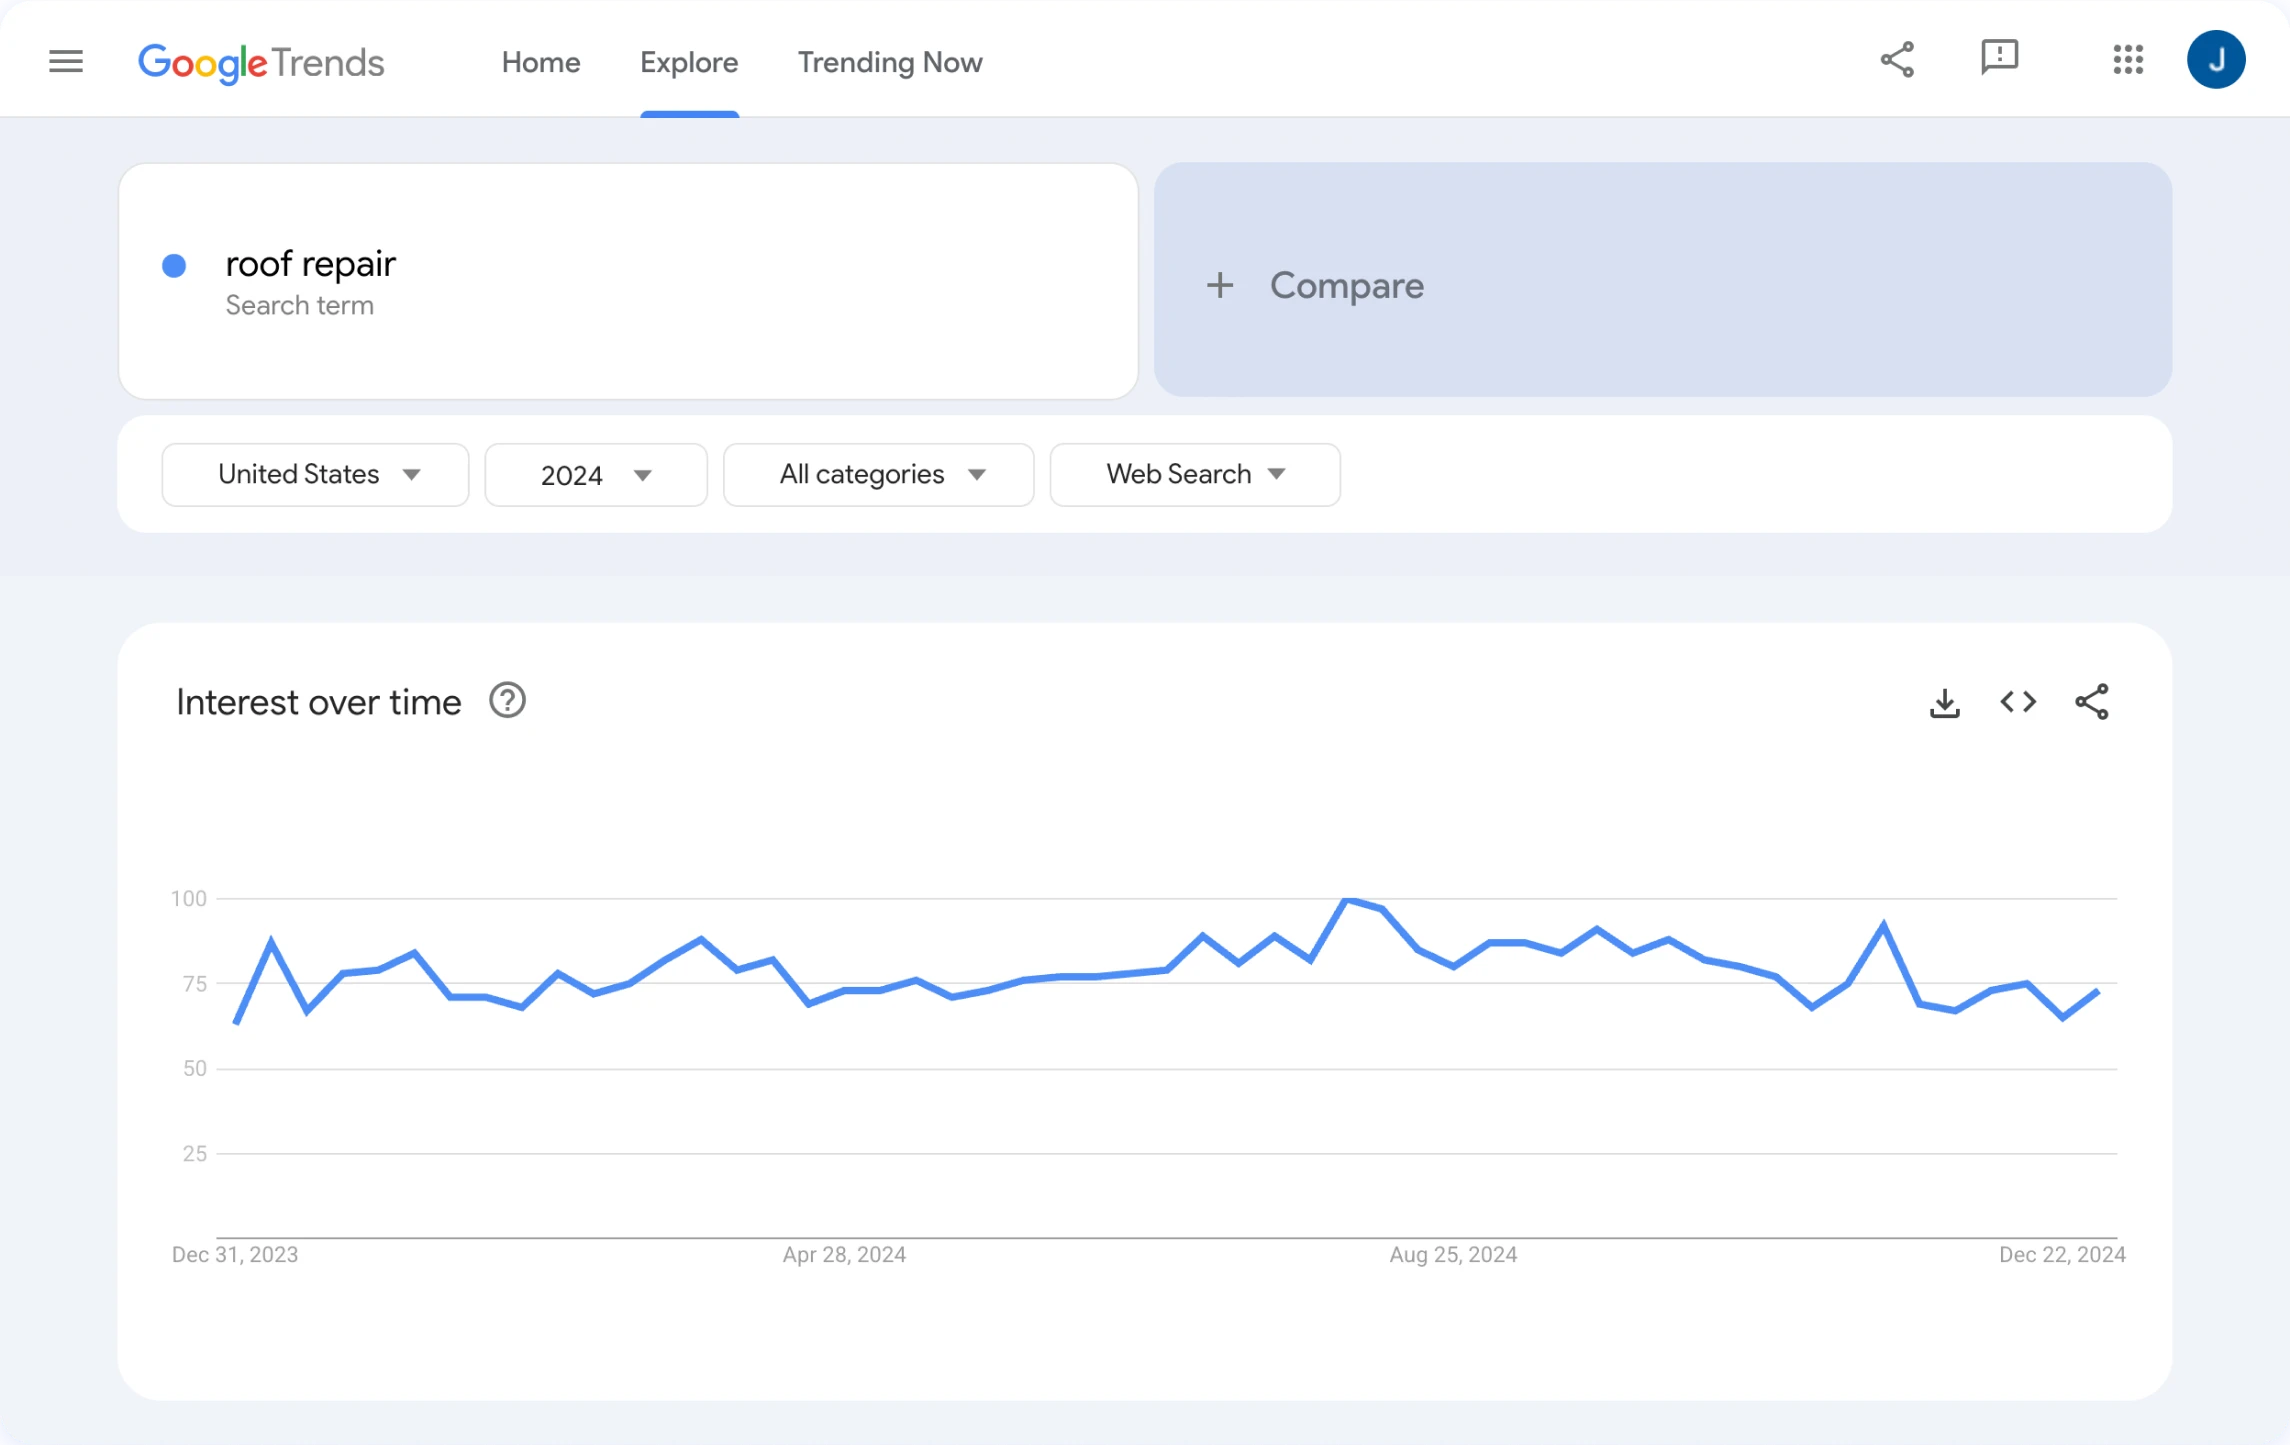Download the interest over time CSV

(1944, 703)
